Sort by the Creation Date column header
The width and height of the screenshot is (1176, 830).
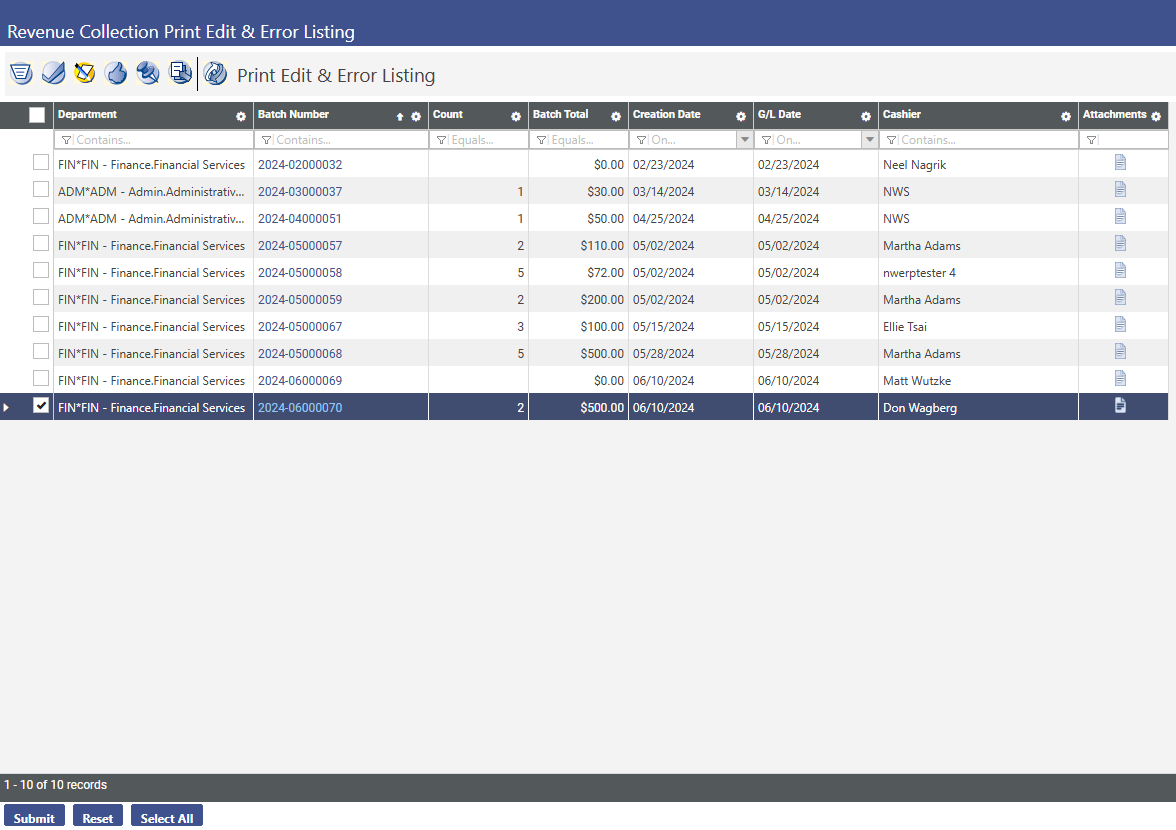(x=666, y=115)
